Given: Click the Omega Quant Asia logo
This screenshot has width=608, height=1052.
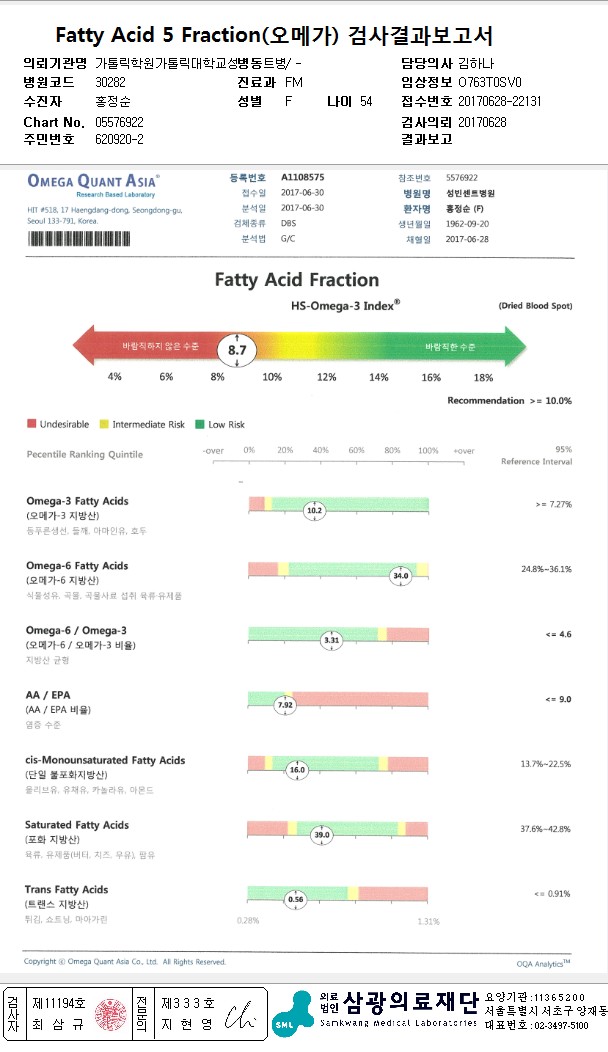Looking at the screenshot, I should point(92,184).
